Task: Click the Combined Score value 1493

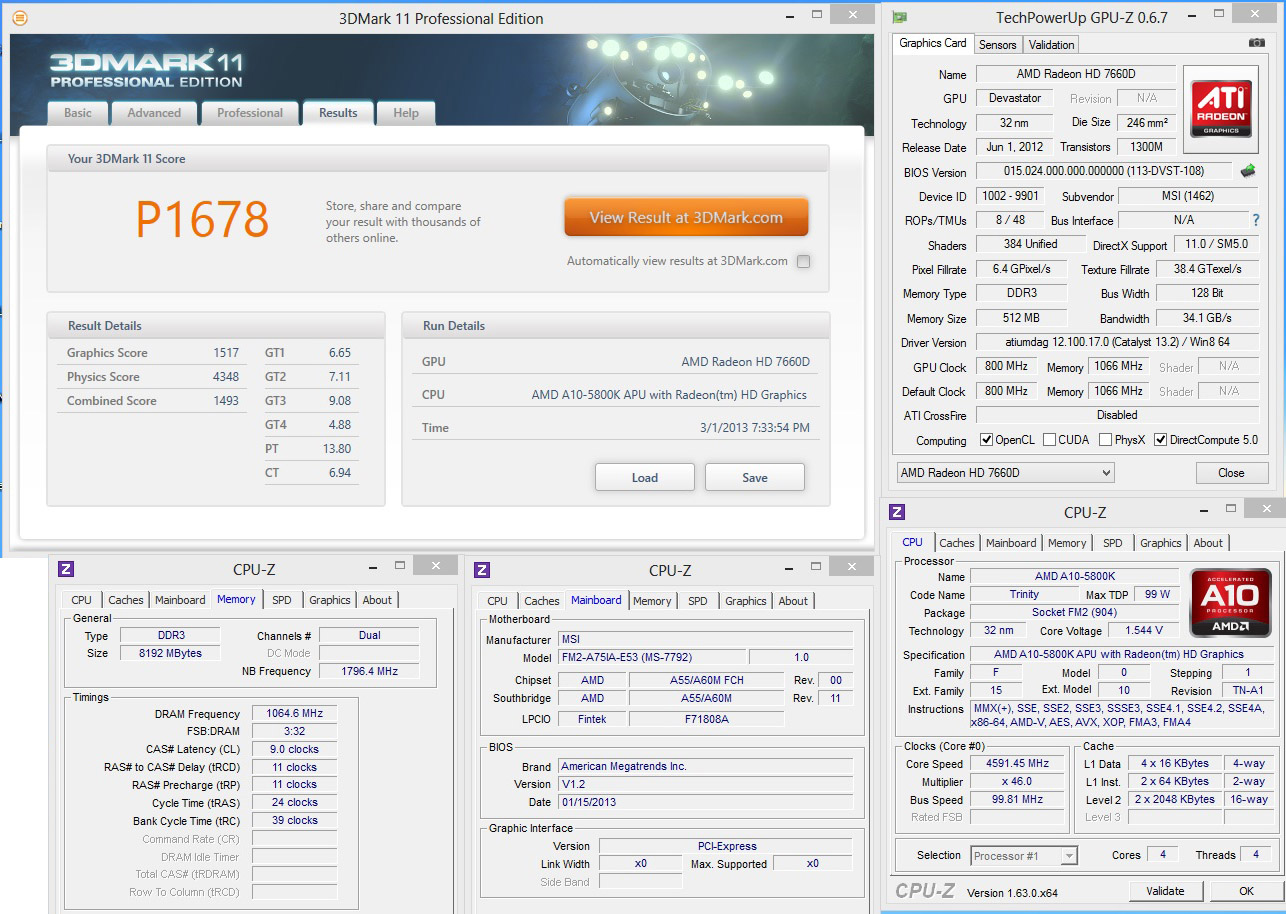Action: click(x=226, y=401)
